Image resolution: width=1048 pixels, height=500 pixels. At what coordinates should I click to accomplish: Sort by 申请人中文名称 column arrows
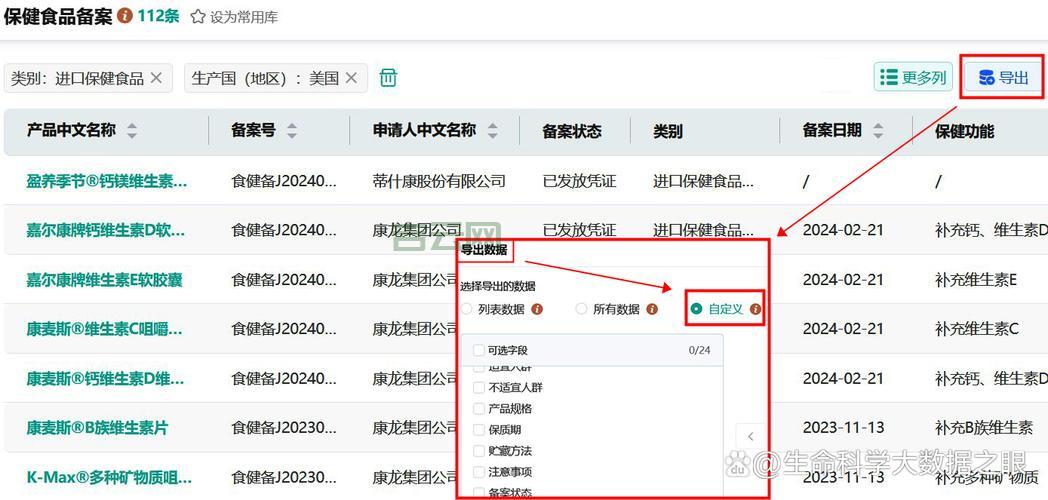493,130
